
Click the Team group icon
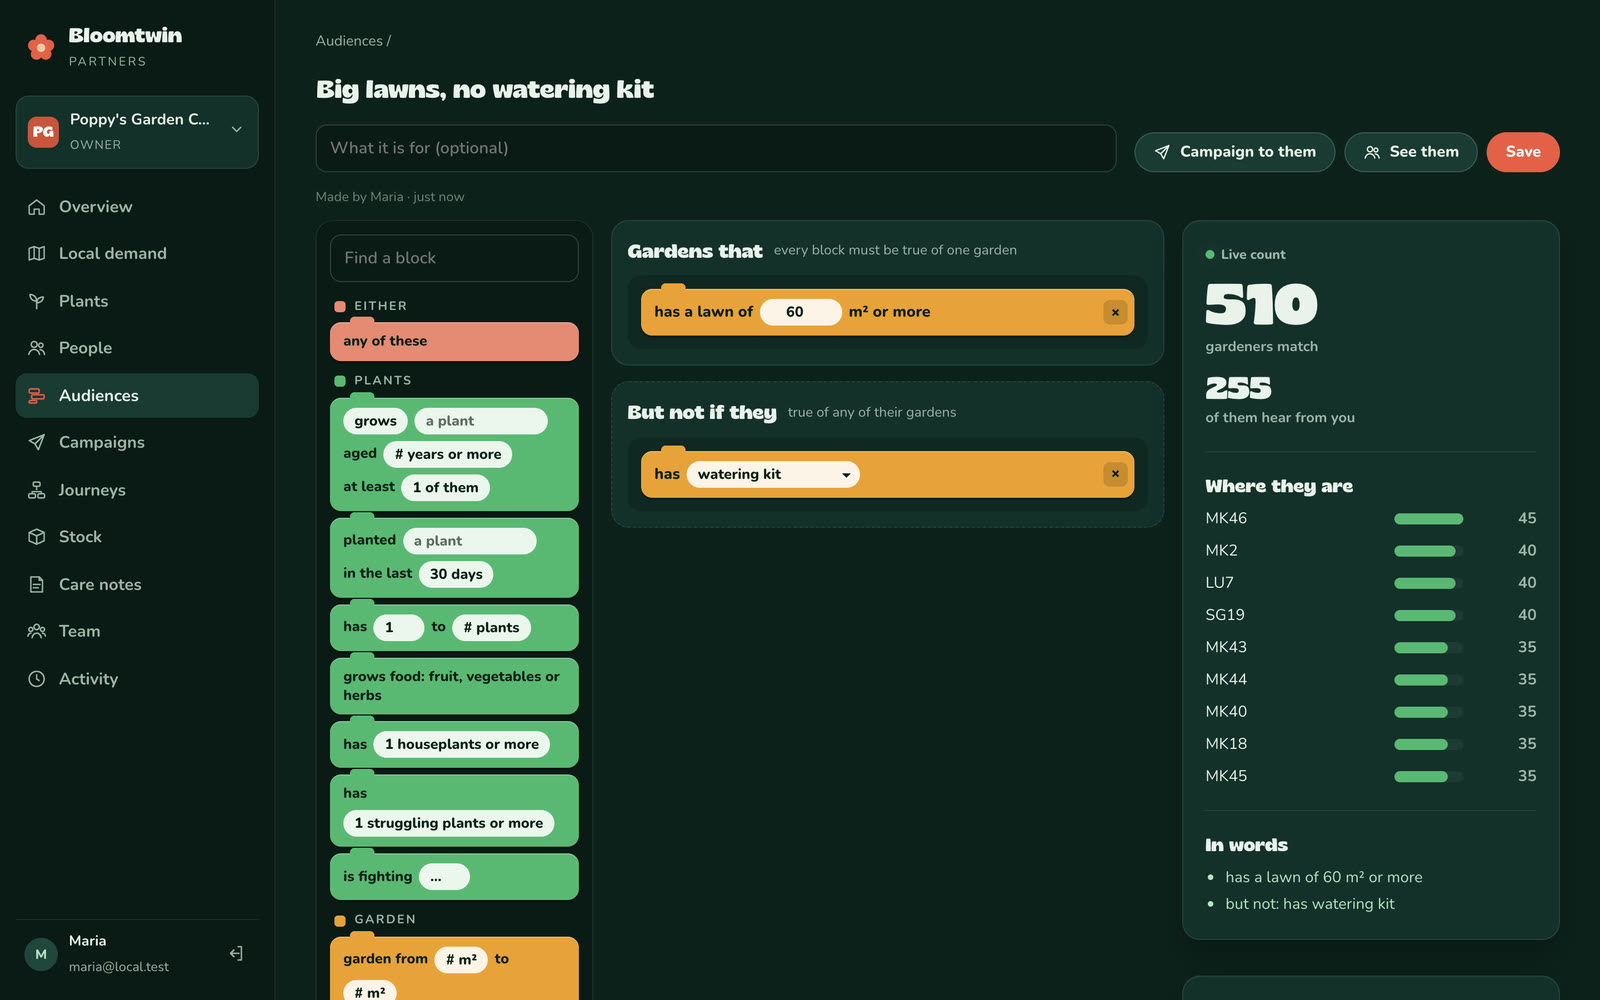(x=37, y=631)
